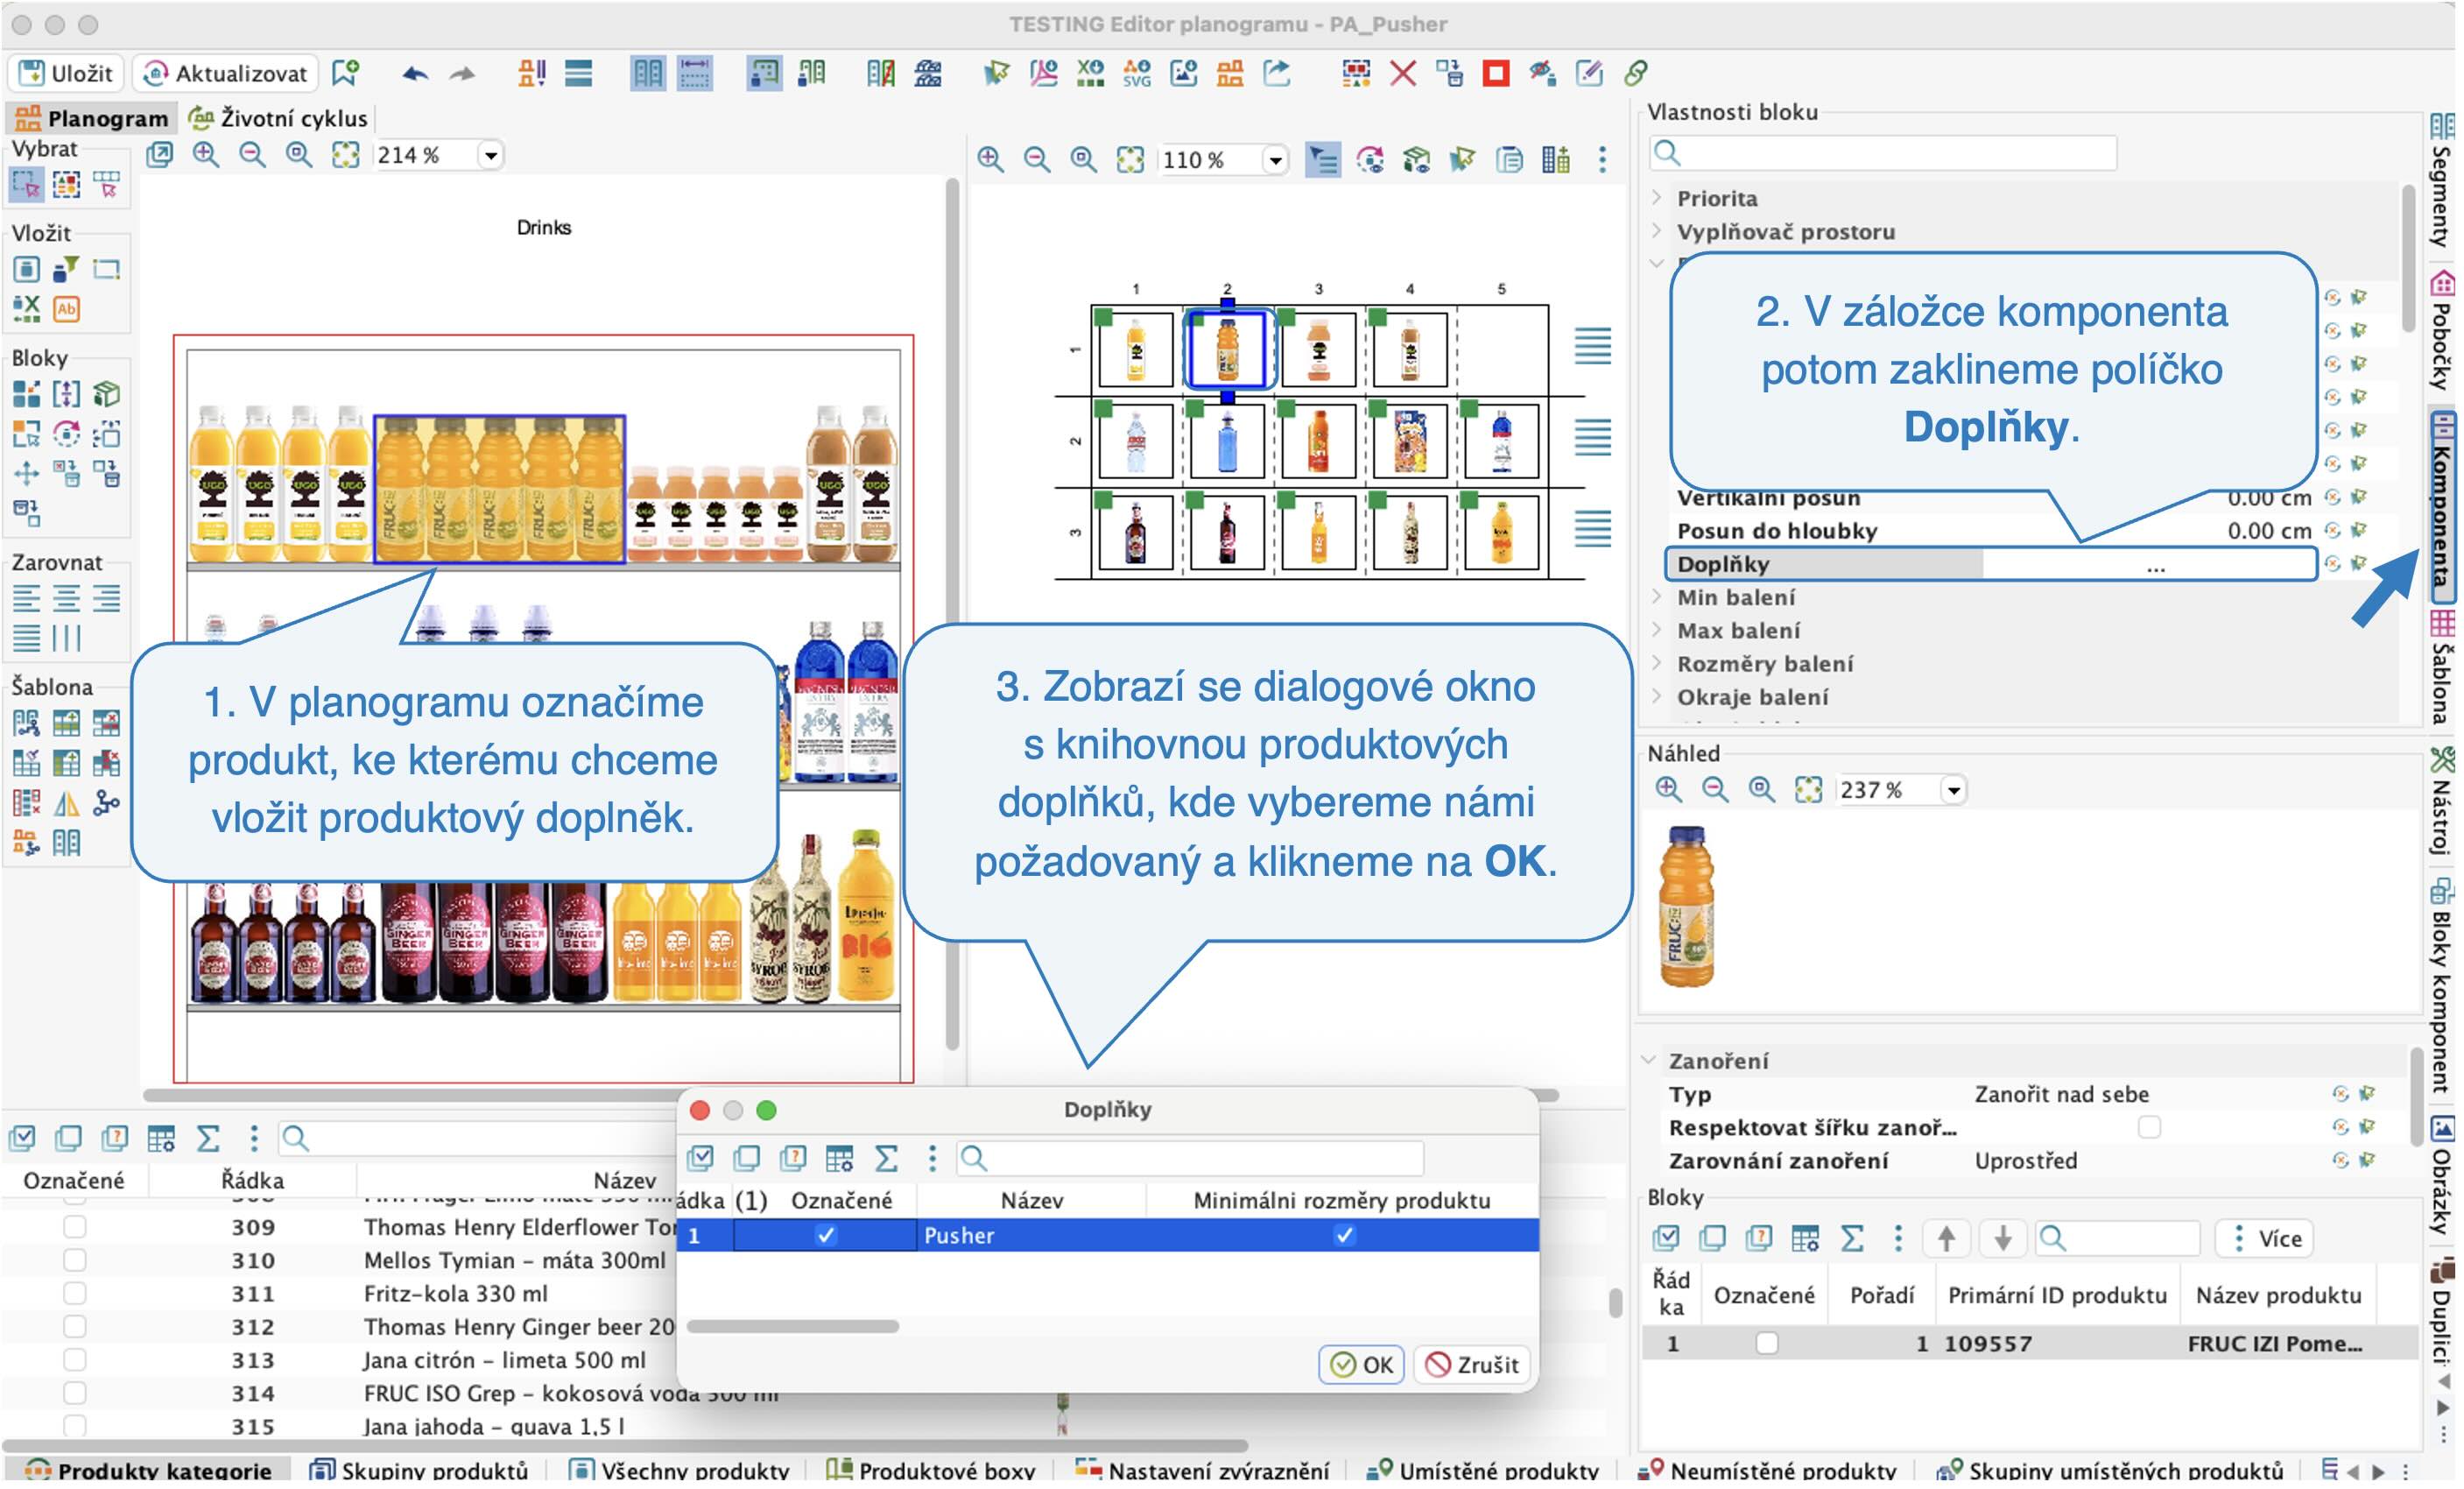The height and width of the screenshot is (1489, 2464).
Task: Zoom in on the Náhled preview
Action: coord(1668,789)
